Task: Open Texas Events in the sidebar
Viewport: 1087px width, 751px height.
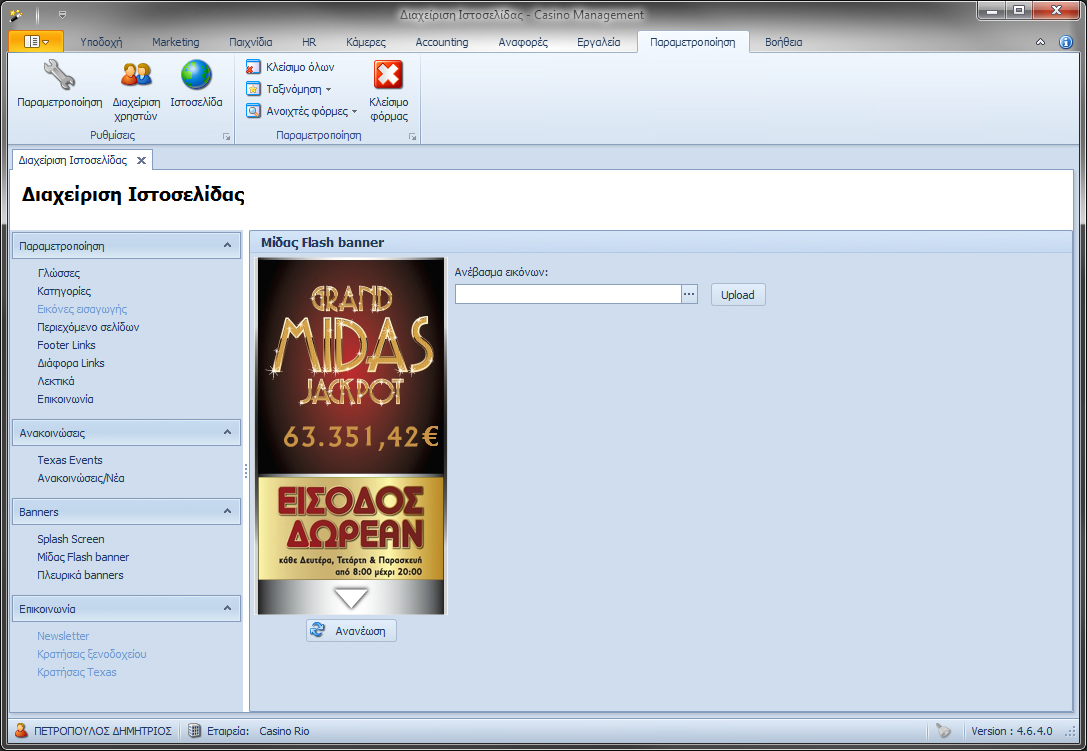Action: [70, 460]
